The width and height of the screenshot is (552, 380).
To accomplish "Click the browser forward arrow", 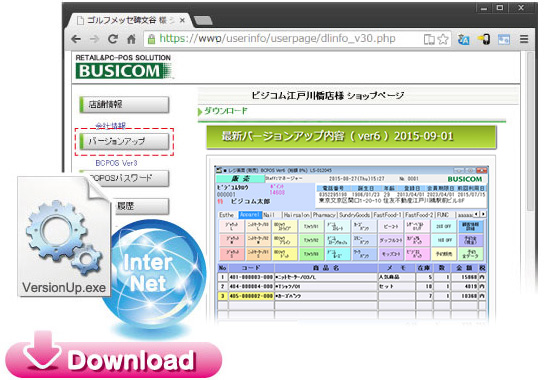I will pyautogui.click(x=94, y=39).
